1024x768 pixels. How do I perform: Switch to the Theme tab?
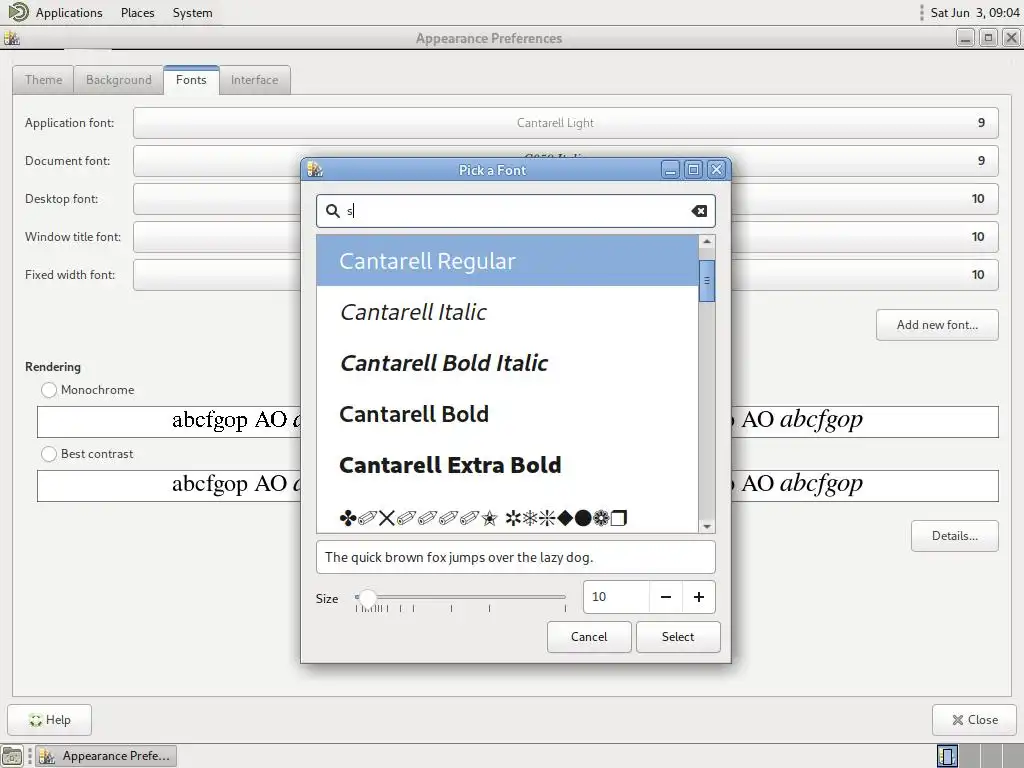[x=43, y=80]
